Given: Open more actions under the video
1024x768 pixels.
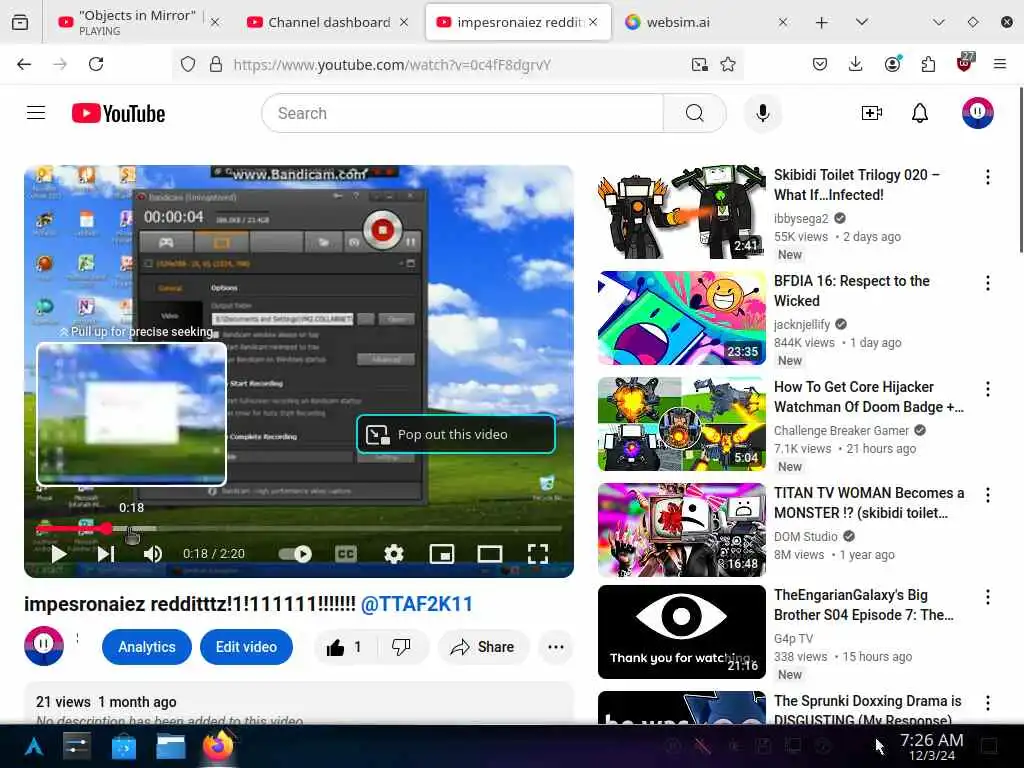Looking at the screenshot, I should coord(556,647).
